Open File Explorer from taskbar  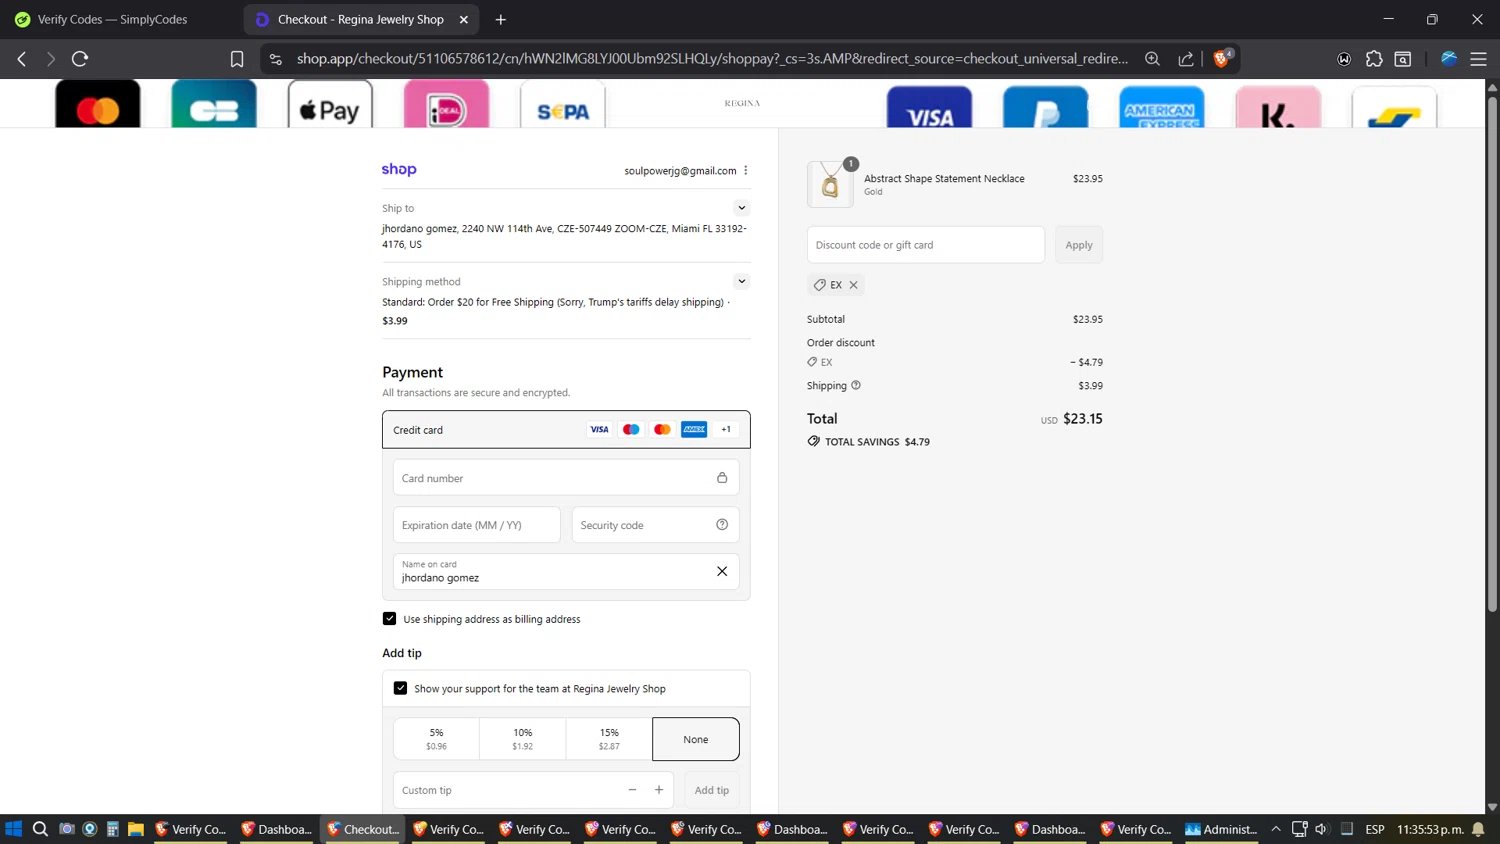pos(136,829)
